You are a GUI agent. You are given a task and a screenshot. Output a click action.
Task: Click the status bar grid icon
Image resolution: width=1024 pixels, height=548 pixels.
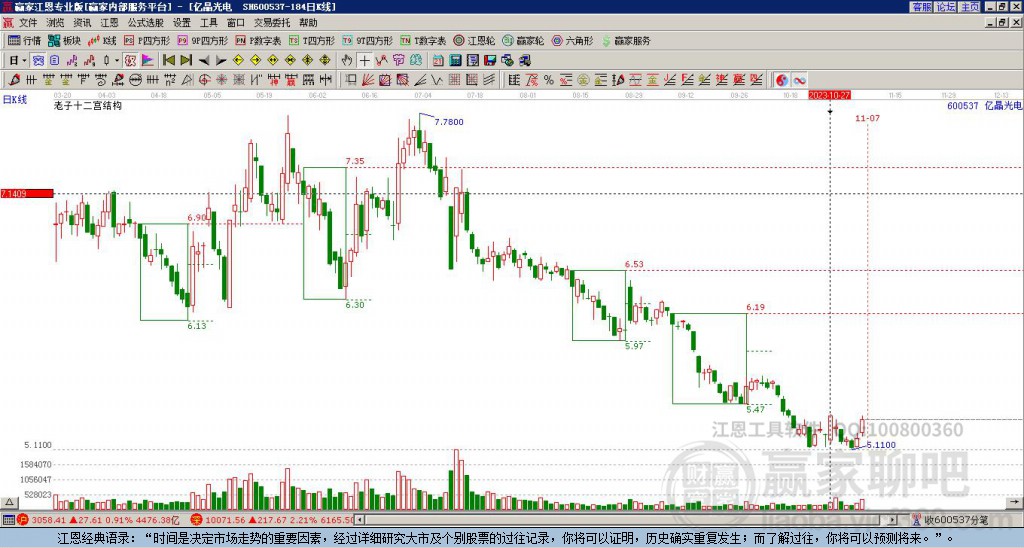coord(8,520)
